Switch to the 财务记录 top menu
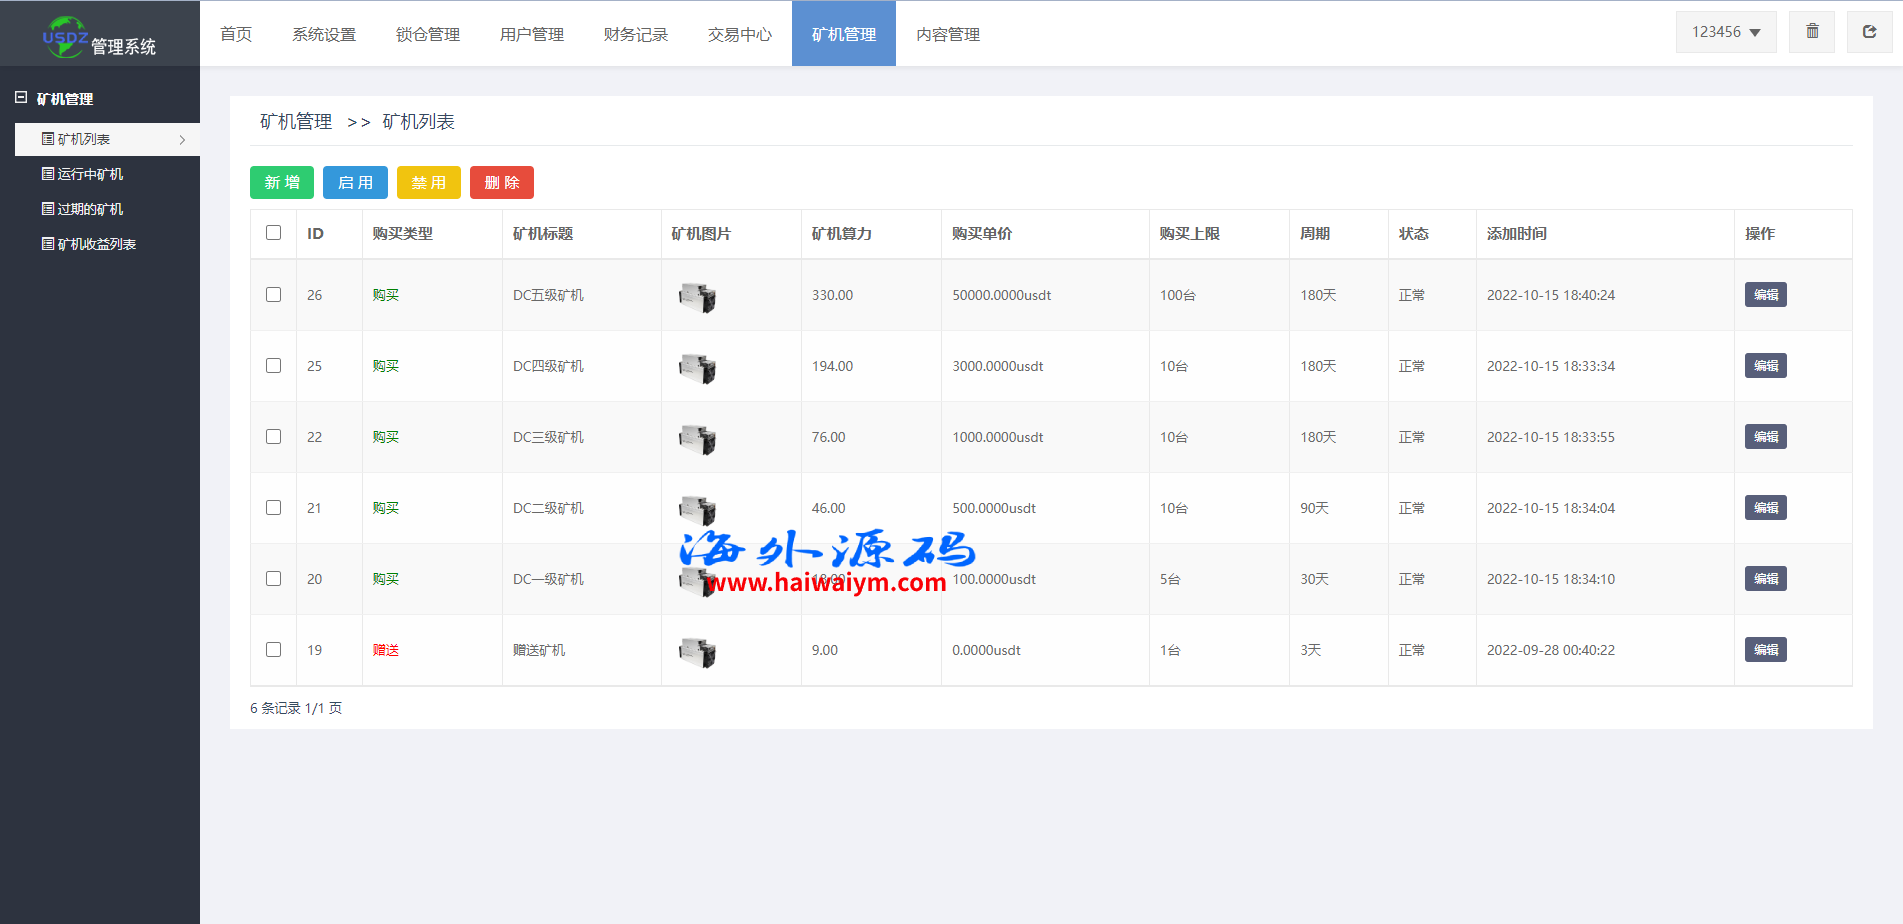 (635, 34)
